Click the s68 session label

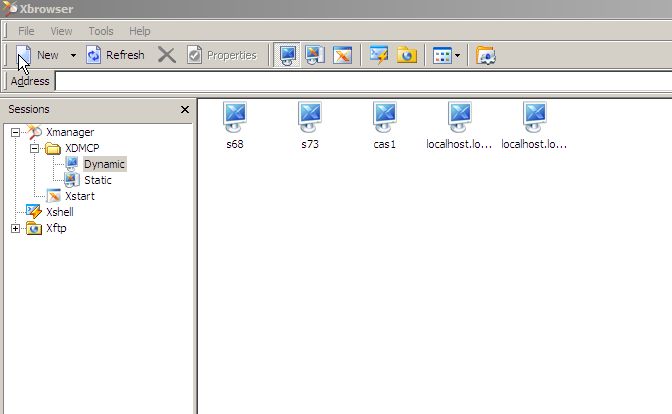click(235, 144)
